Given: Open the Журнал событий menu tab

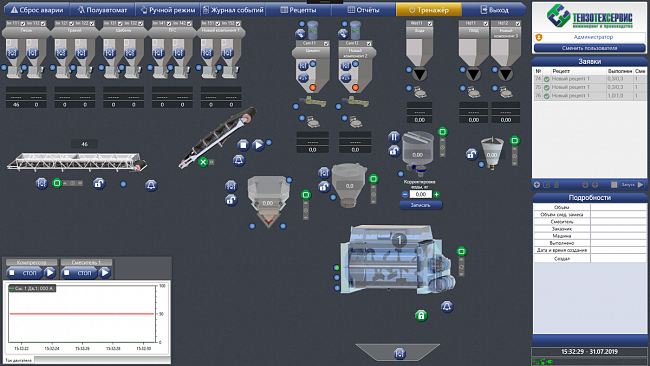Looking at the screenshot, I should pyautogui.click(x=233, y=10).
